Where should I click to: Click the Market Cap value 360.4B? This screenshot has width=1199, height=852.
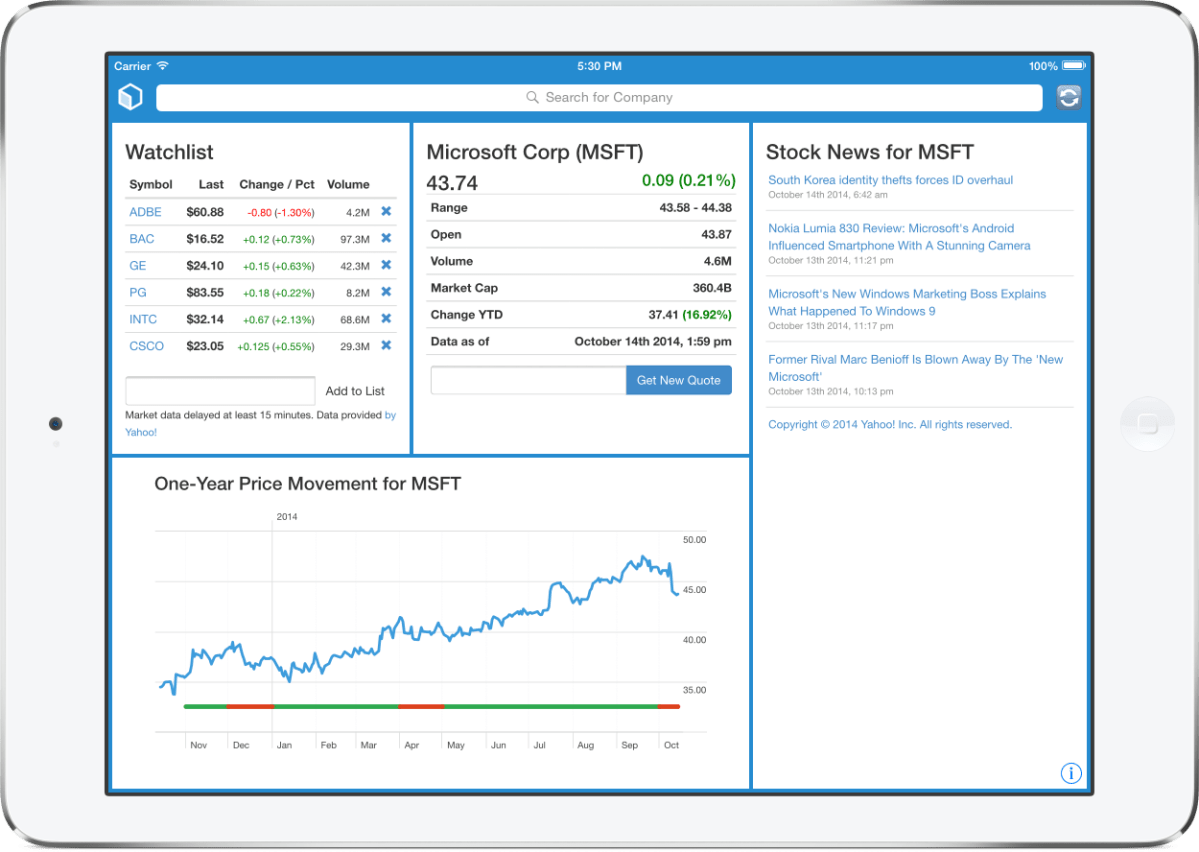click(712, 288)
